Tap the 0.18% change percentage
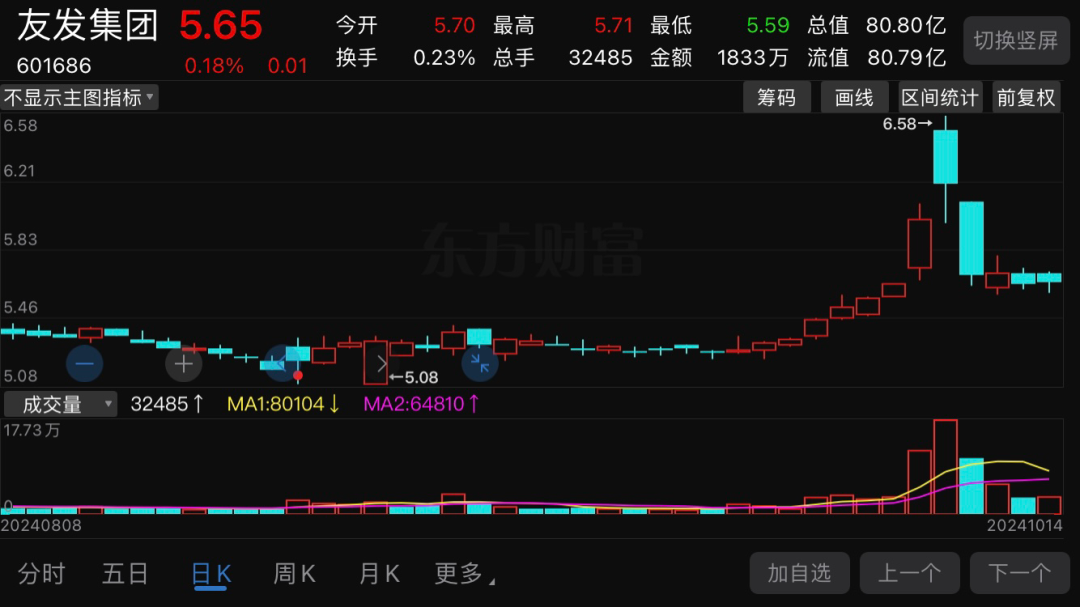The height and width of the screenshot is (607, 1080). pos(214,66)
